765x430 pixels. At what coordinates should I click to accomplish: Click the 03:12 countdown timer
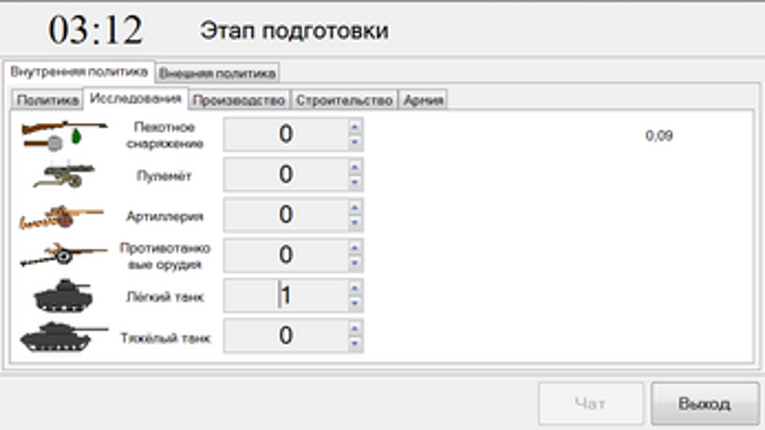(x=96, y=30)
